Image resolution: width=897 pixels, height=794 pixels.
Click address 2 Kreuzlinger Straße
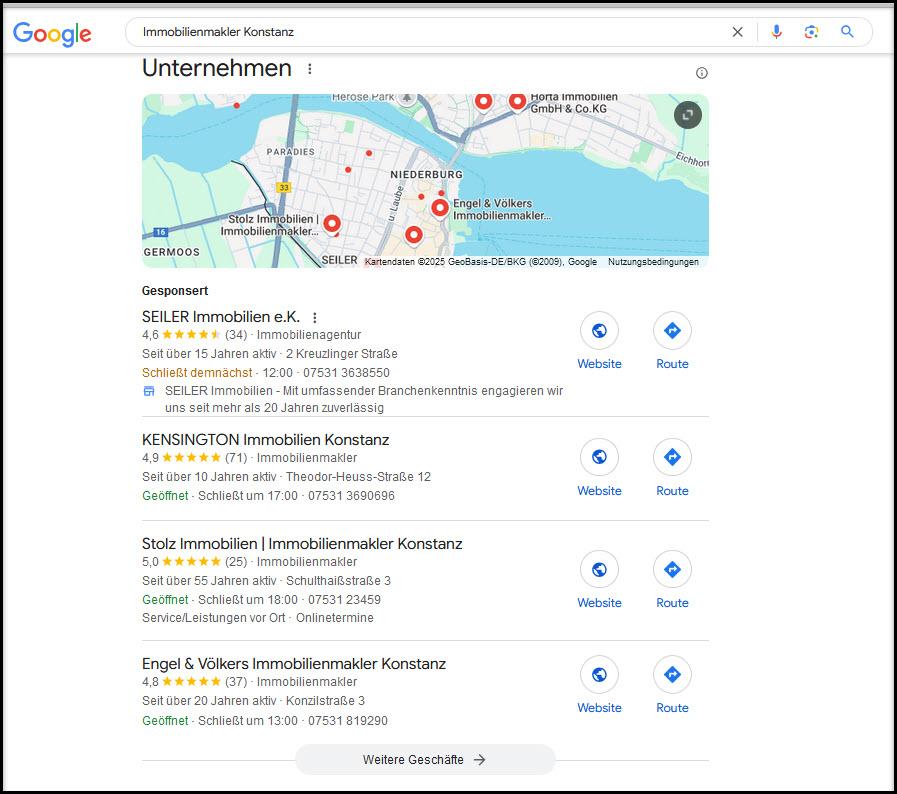click(342, 354)
